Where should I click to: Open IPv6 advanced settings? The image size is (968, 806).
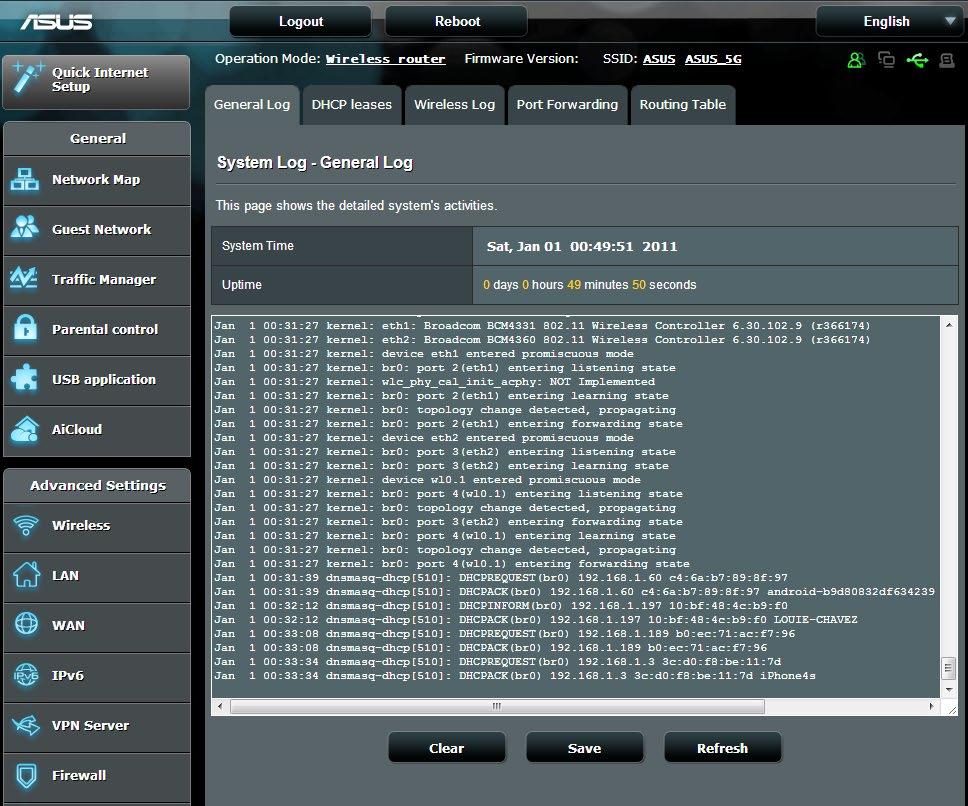pyautogui.click(x=97, y=677)
